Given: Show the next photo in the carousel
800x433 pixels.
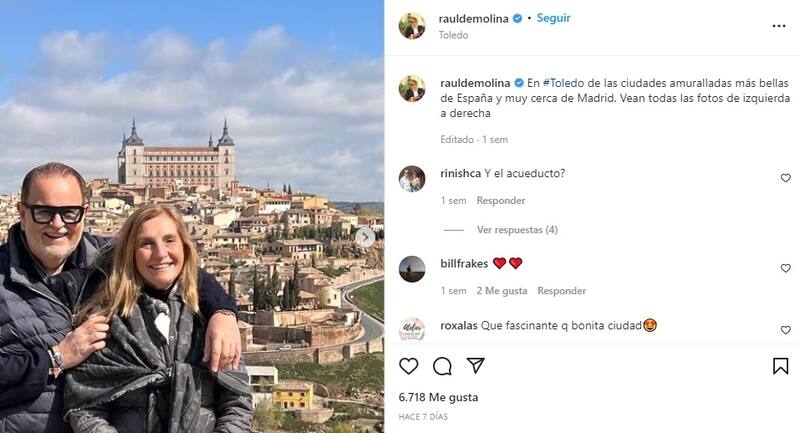Looking at the screenshot, I should coord(365,237).
